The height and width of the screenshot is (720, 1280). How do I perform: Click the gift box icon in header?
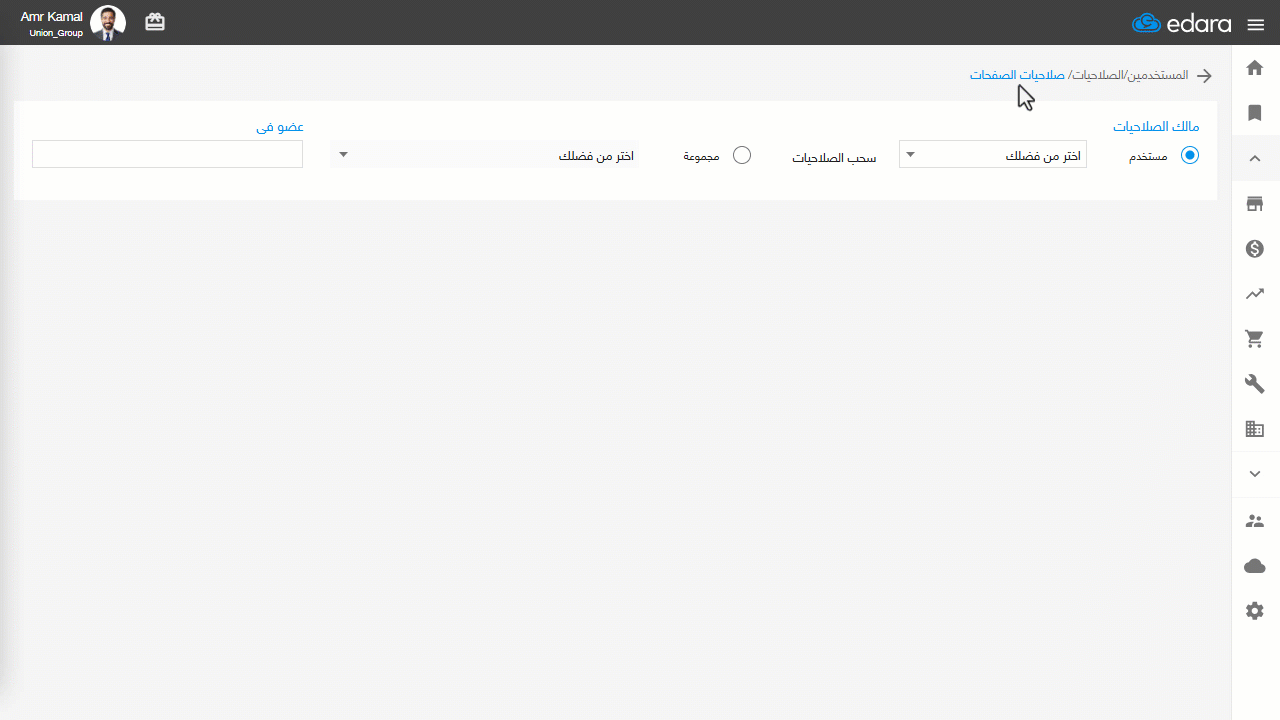point(155,22)
